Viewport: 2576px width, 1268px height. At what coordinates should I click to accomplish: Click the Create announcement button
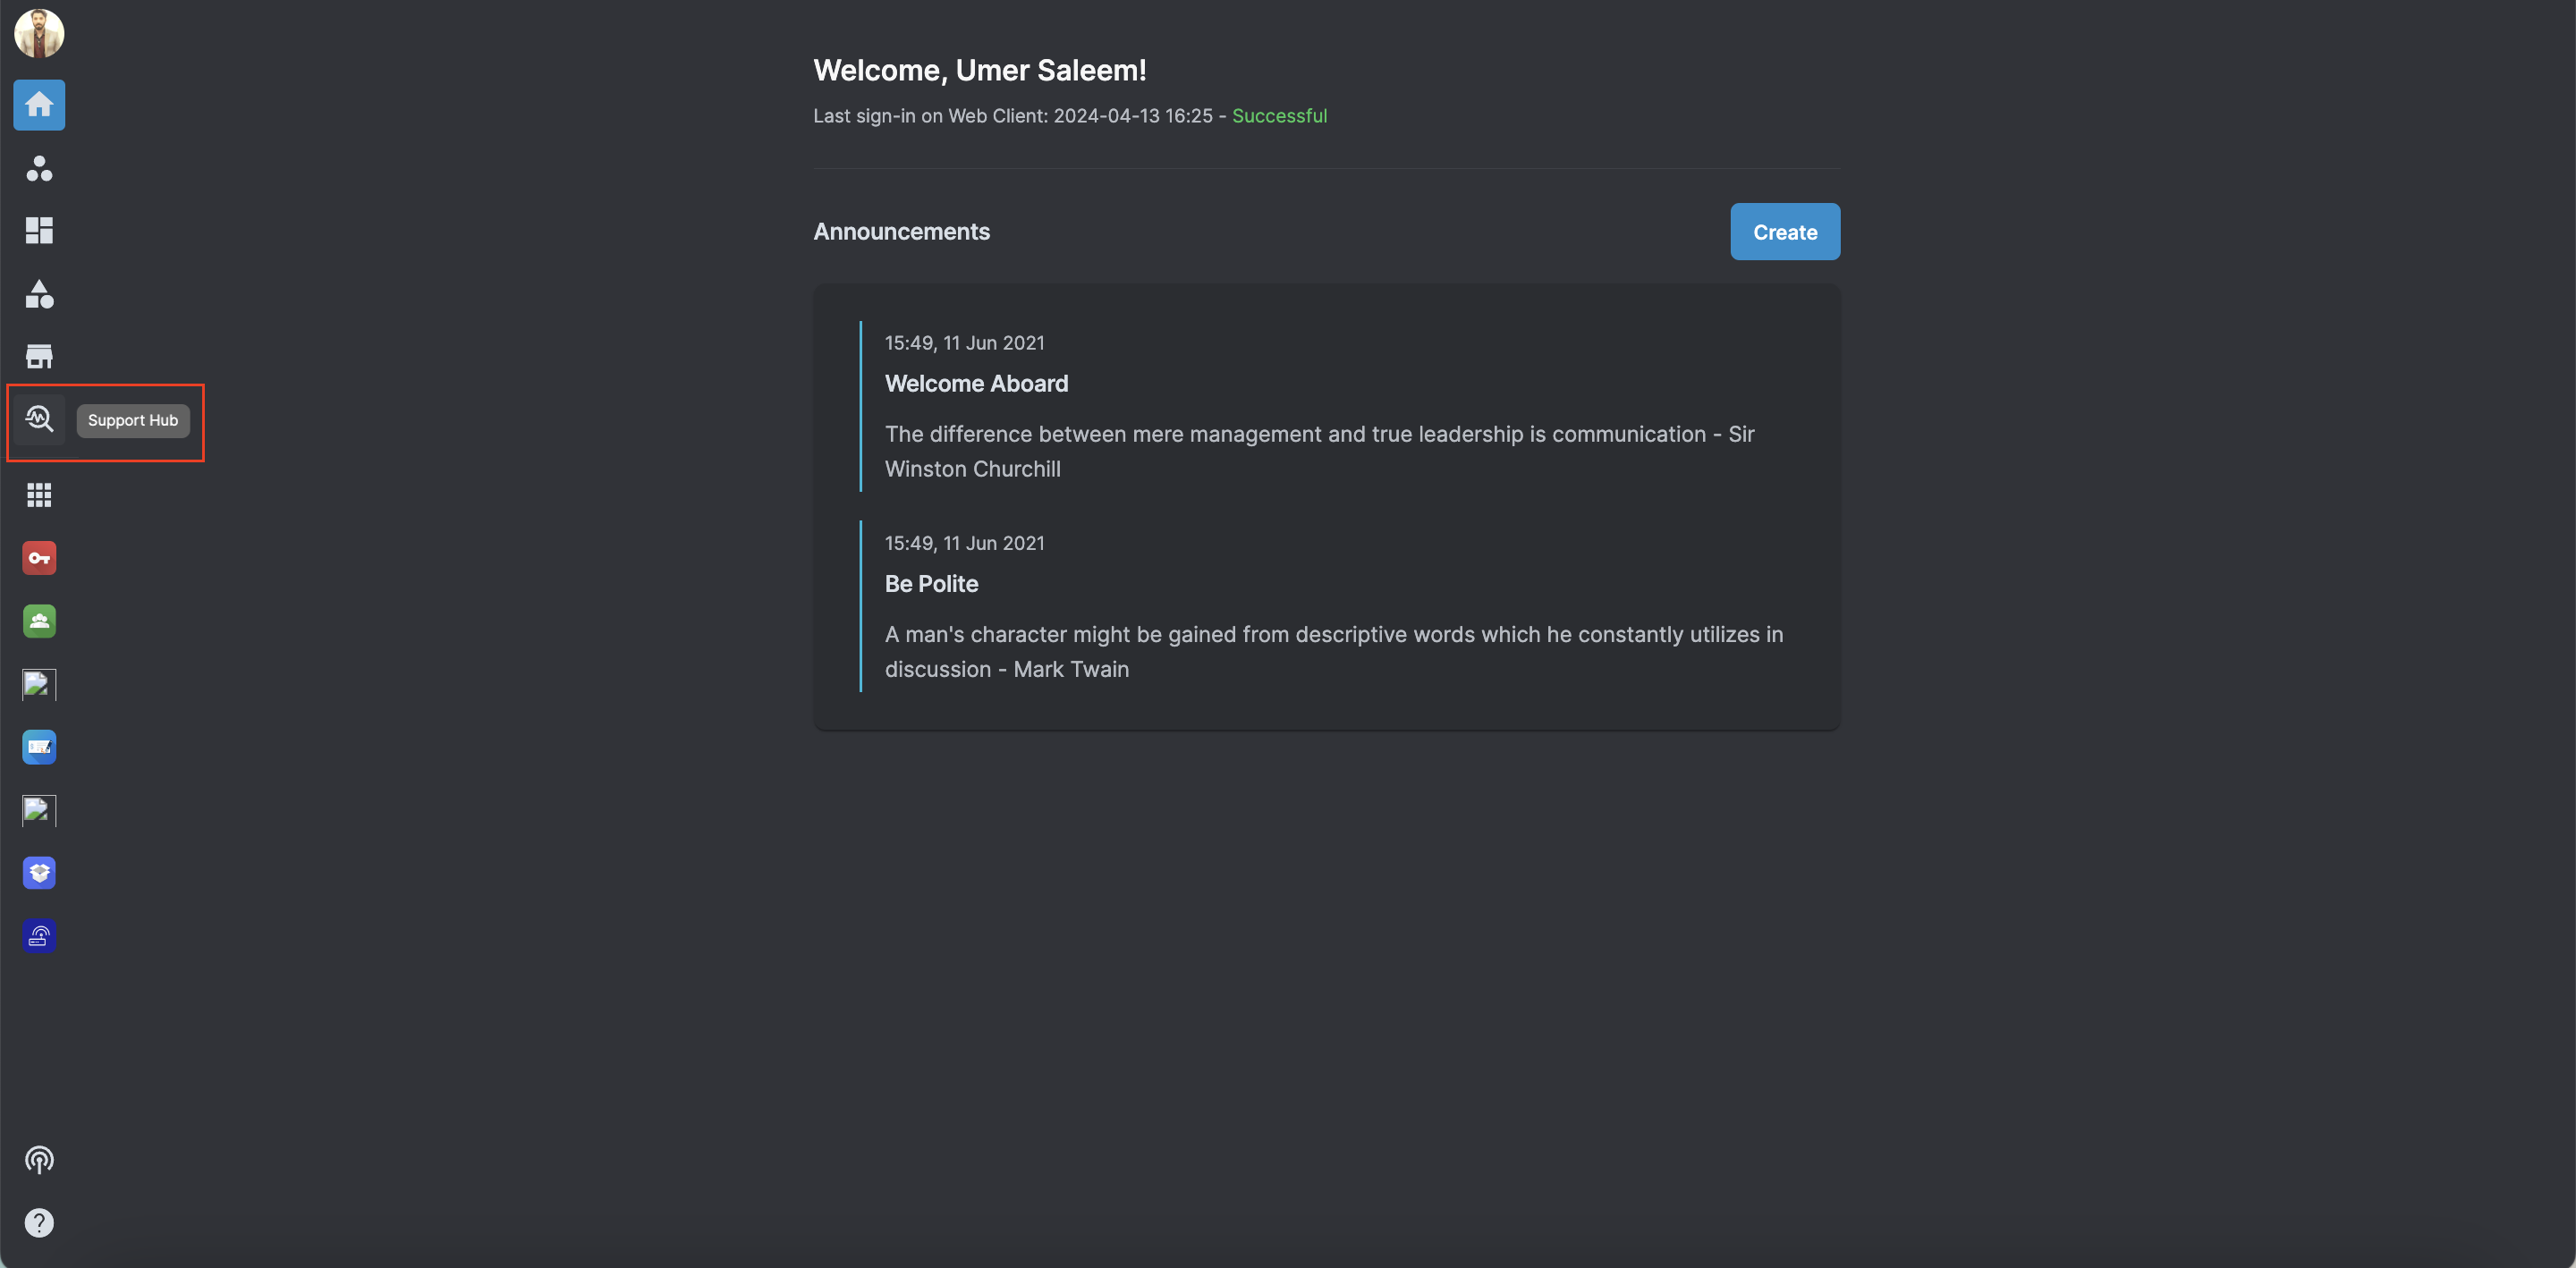coord(1785,232)
